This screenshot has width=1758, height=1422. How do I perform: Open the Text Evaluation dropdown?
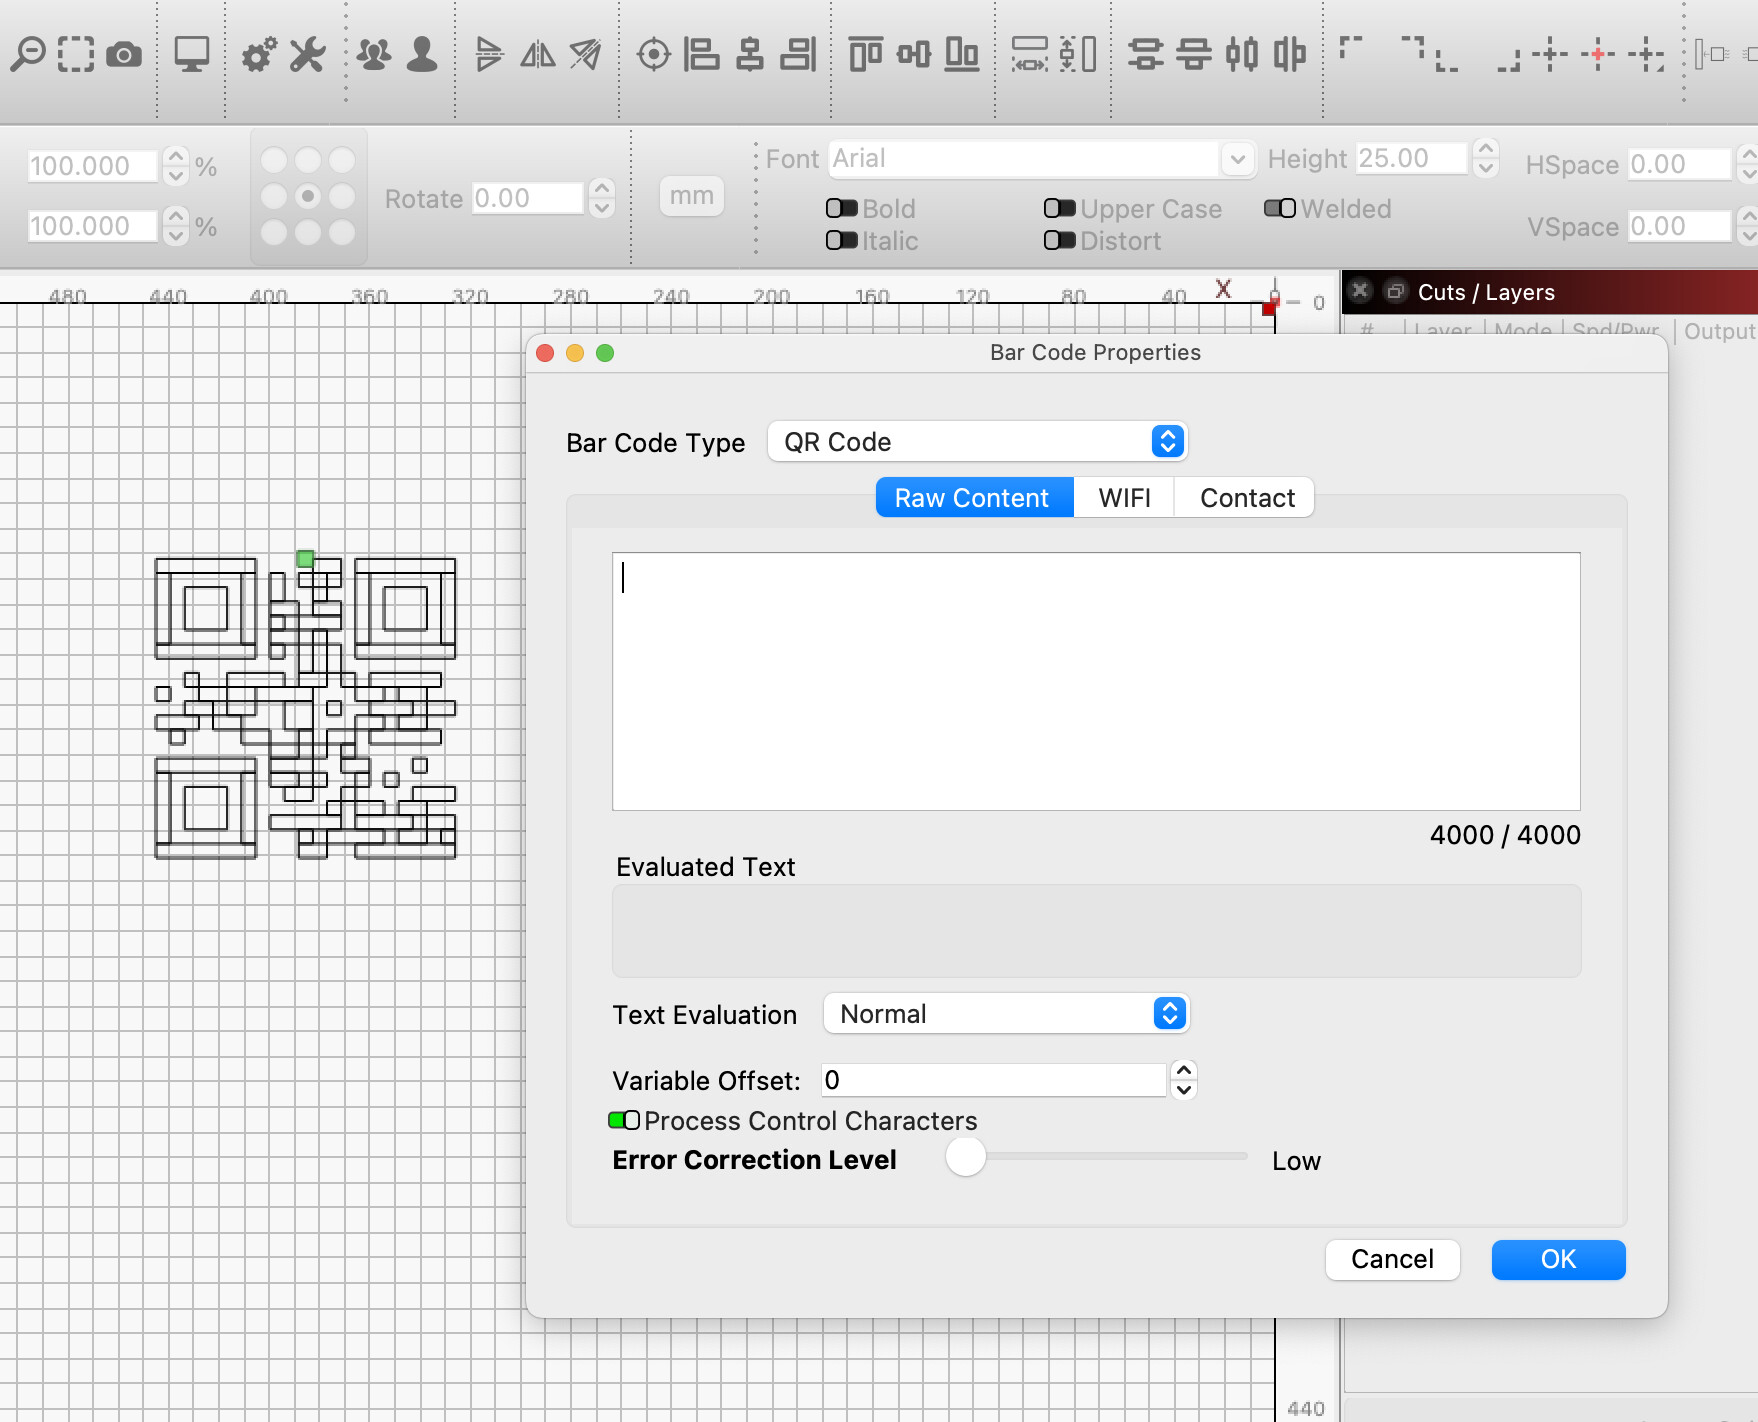tap(1006, 1013)
